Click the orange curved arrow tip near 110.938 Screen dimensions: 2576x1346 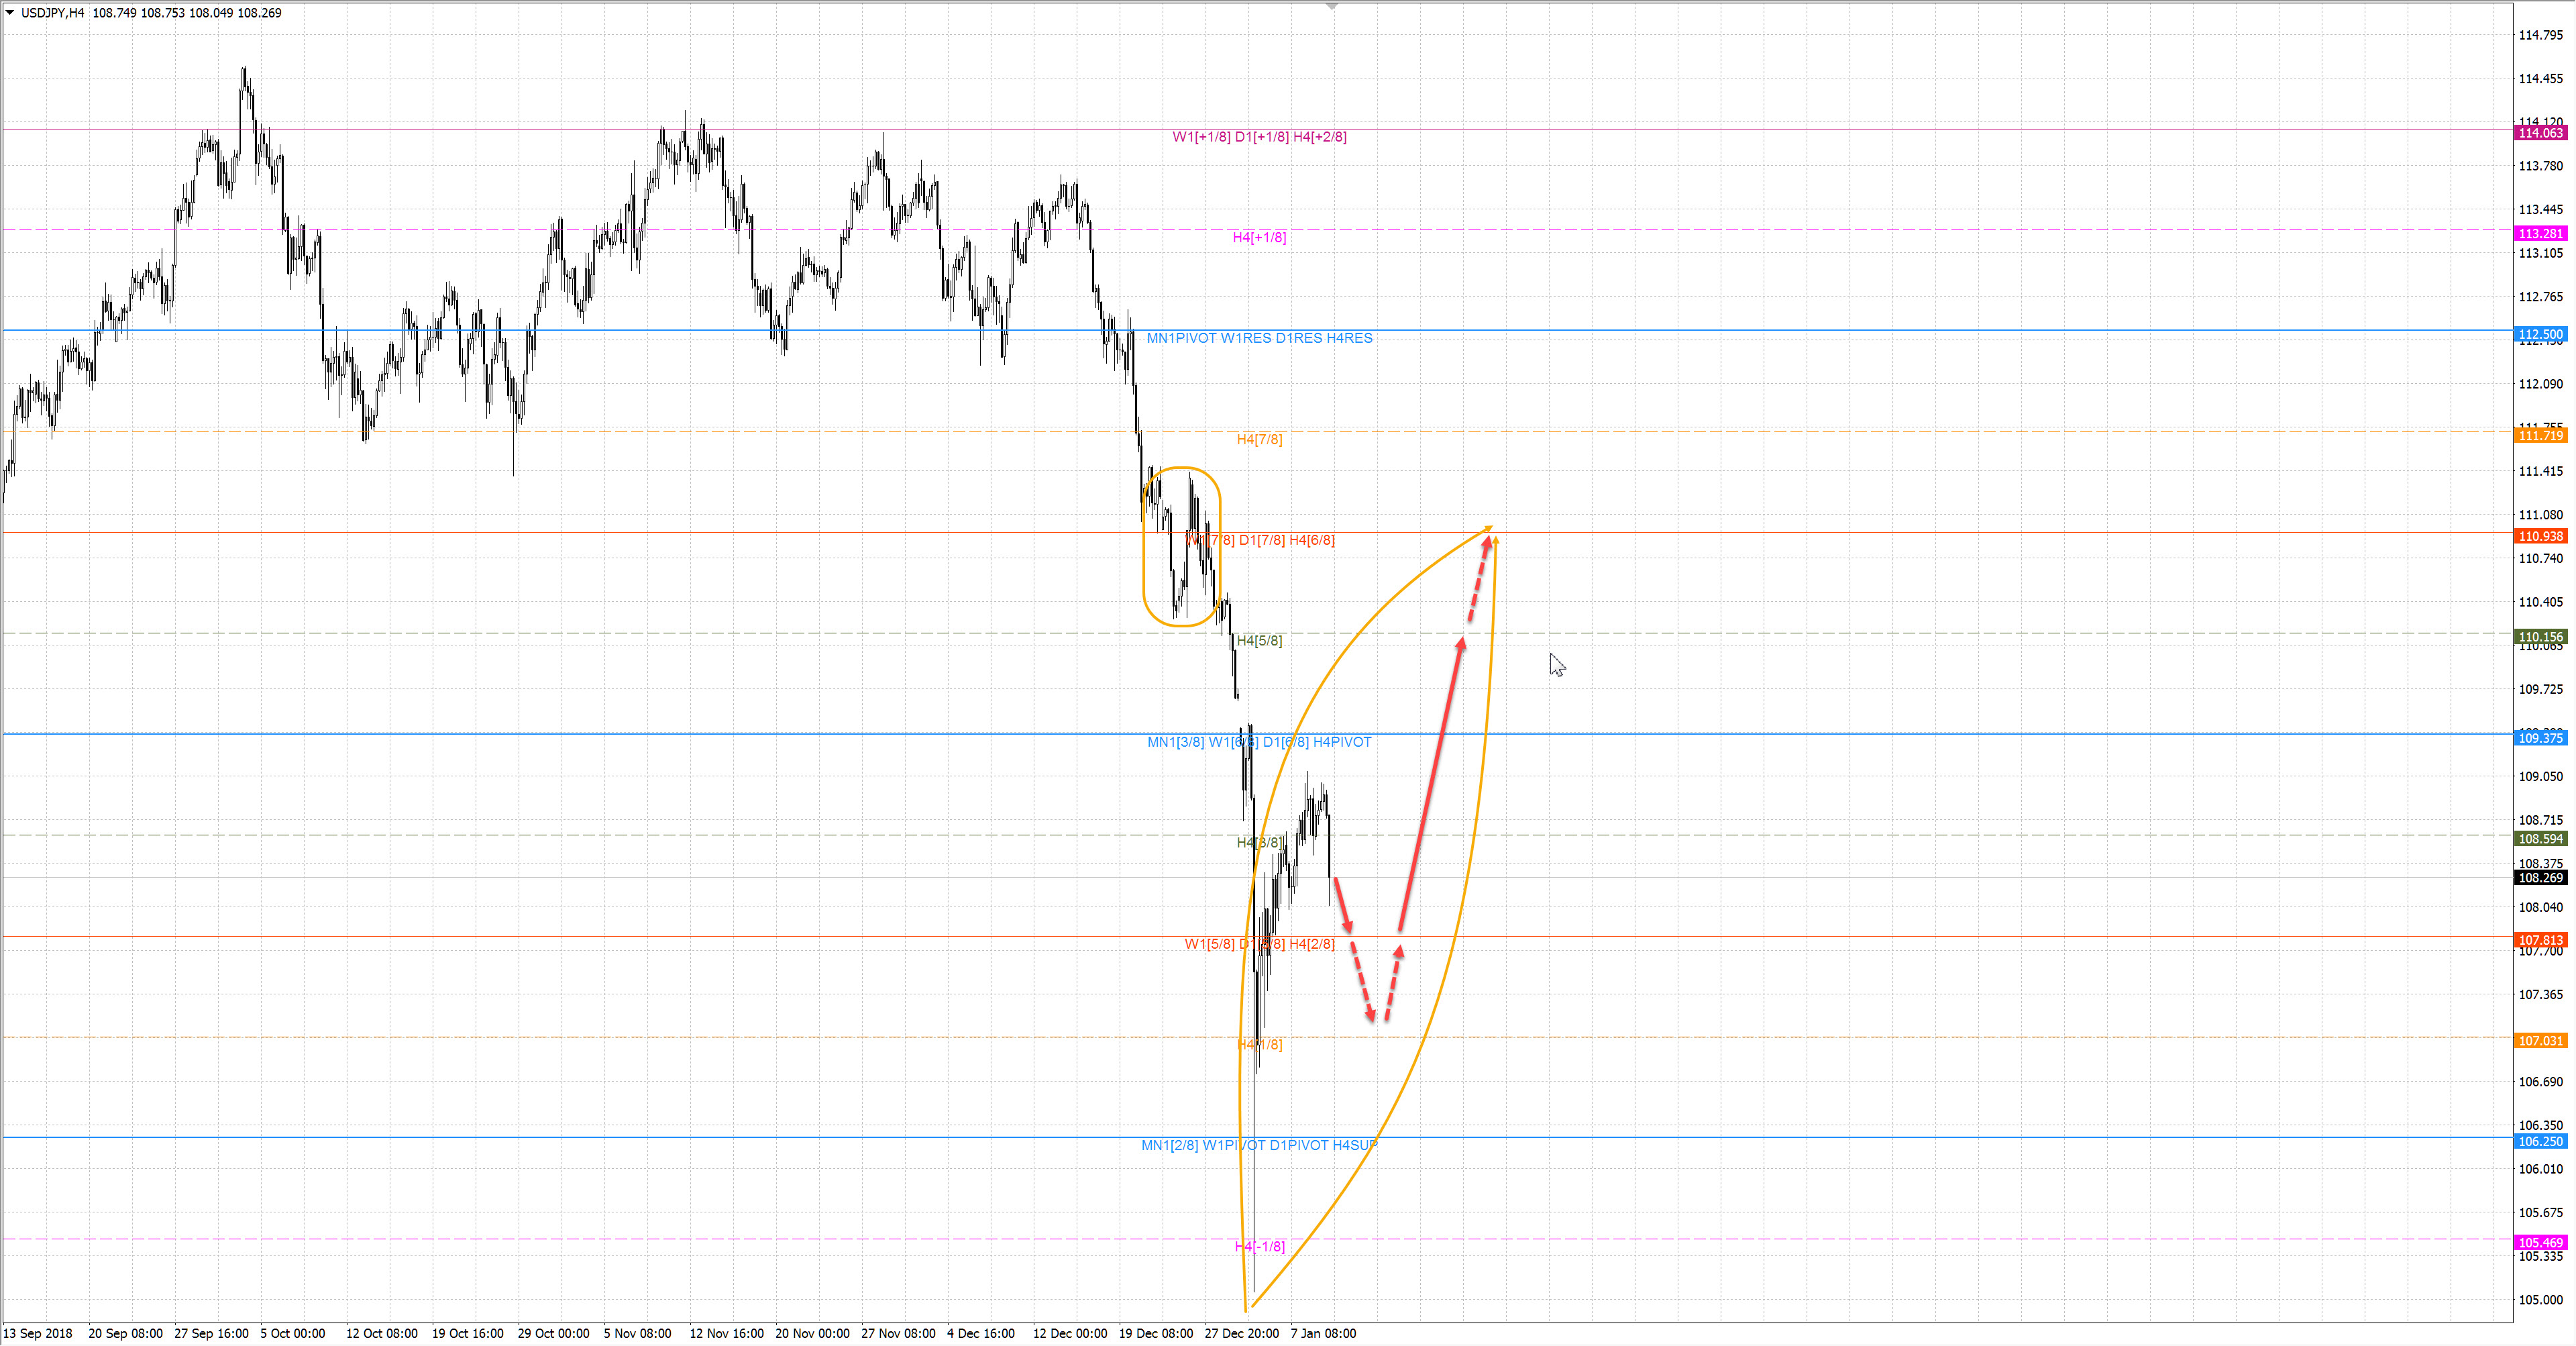click(1488, 528)
